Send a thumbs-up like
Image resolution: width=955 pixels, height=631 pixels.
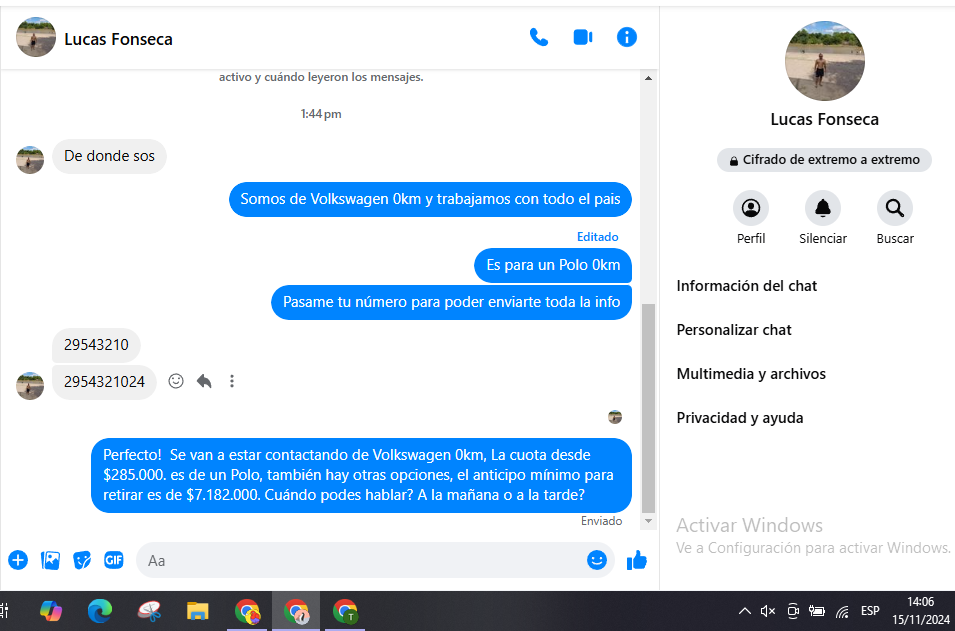[636, 560]
